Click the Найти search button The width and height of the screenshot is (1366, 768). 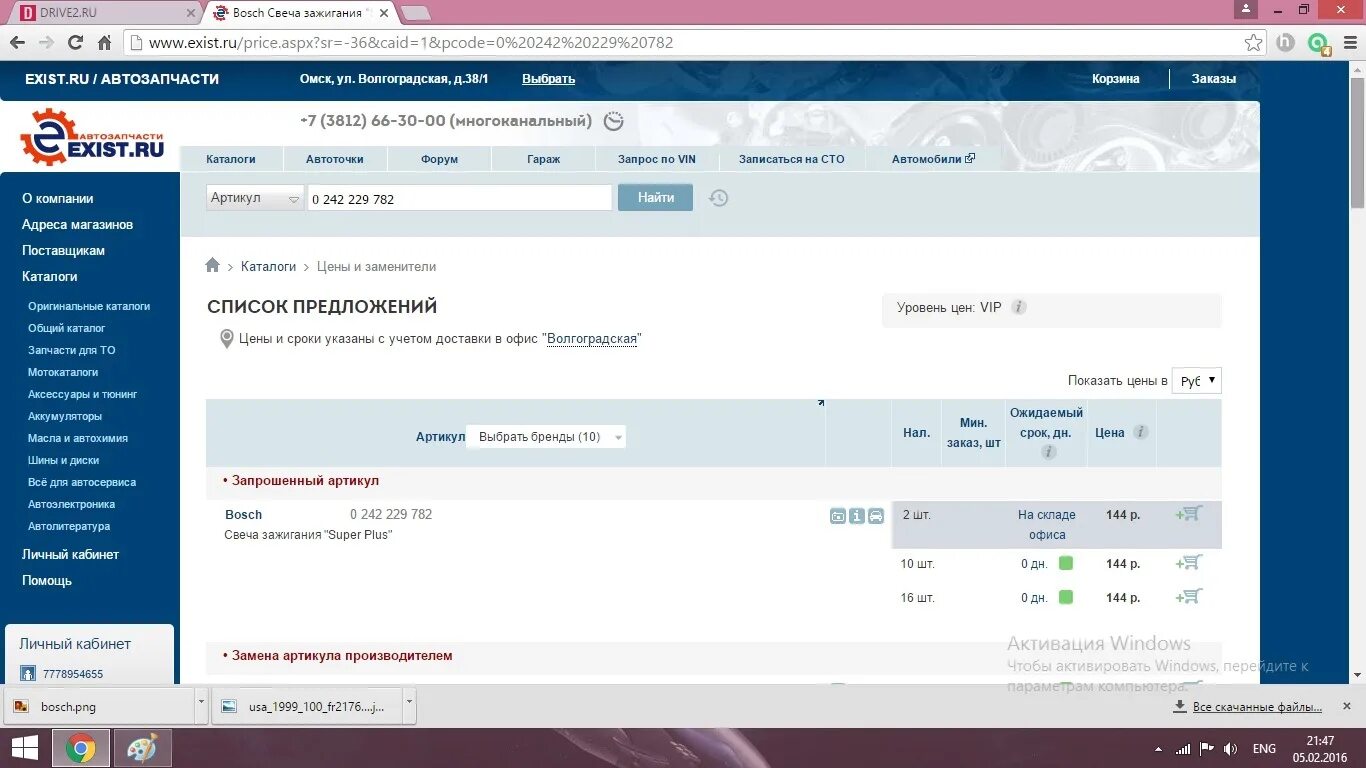point(655,197)
